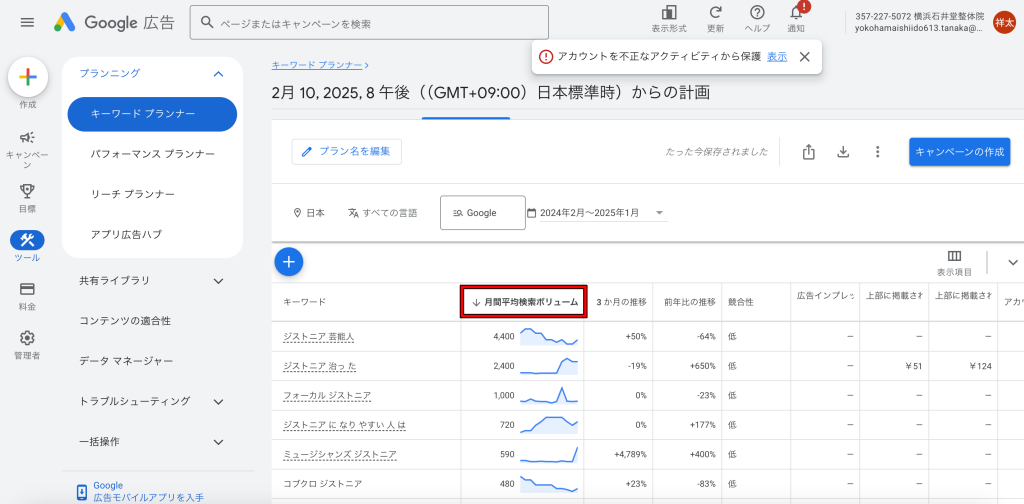Open the Billing card icon
Viewport: 1024px width, 504px height.
27,289
